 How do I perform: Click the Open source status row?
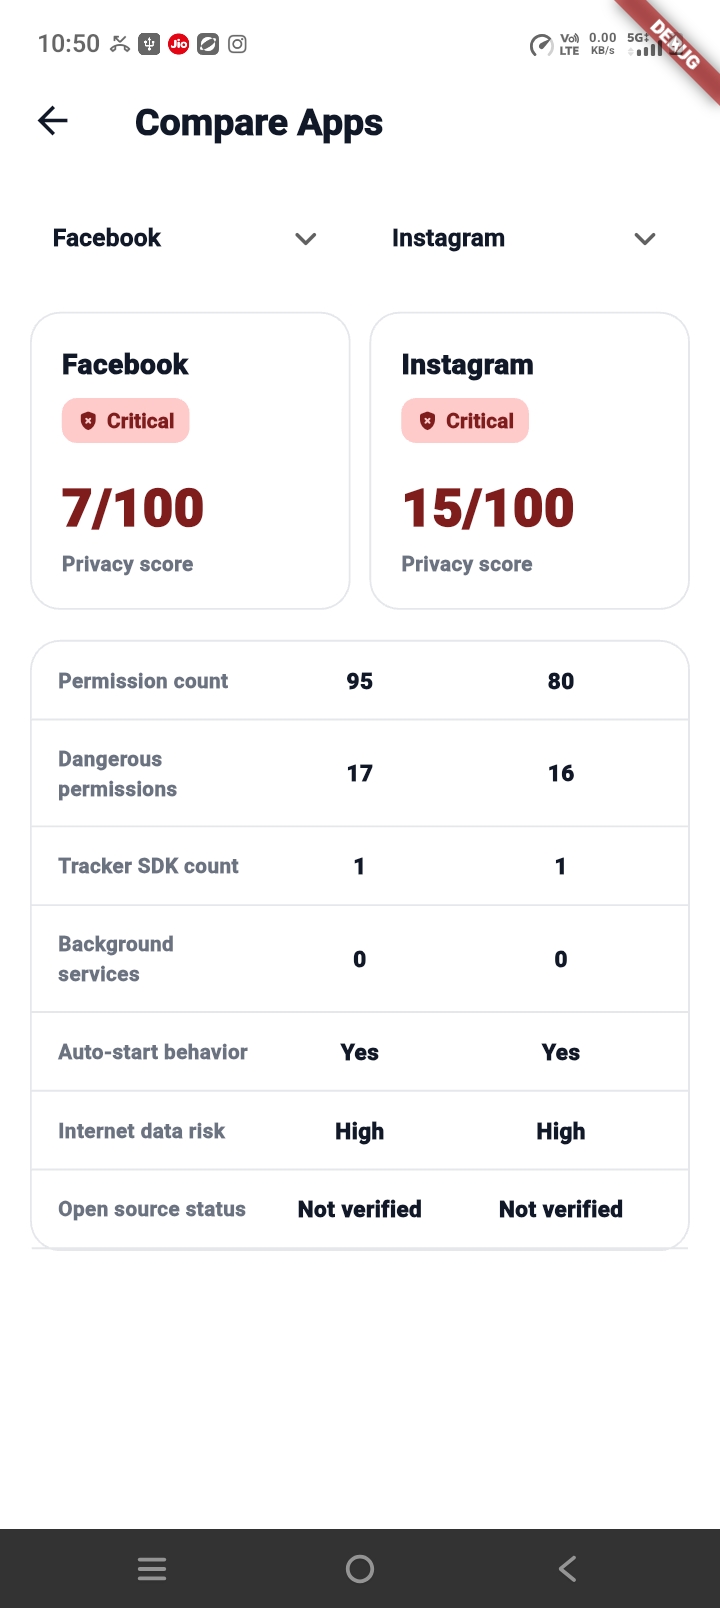(x=360, y=1209)
